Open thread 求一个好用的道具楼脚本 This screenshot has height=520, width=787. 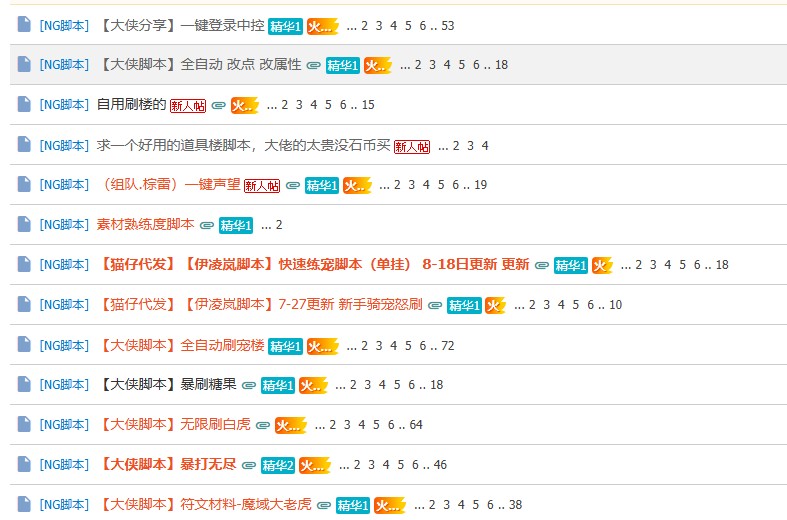pyautogui.click(x=243, y=145)
